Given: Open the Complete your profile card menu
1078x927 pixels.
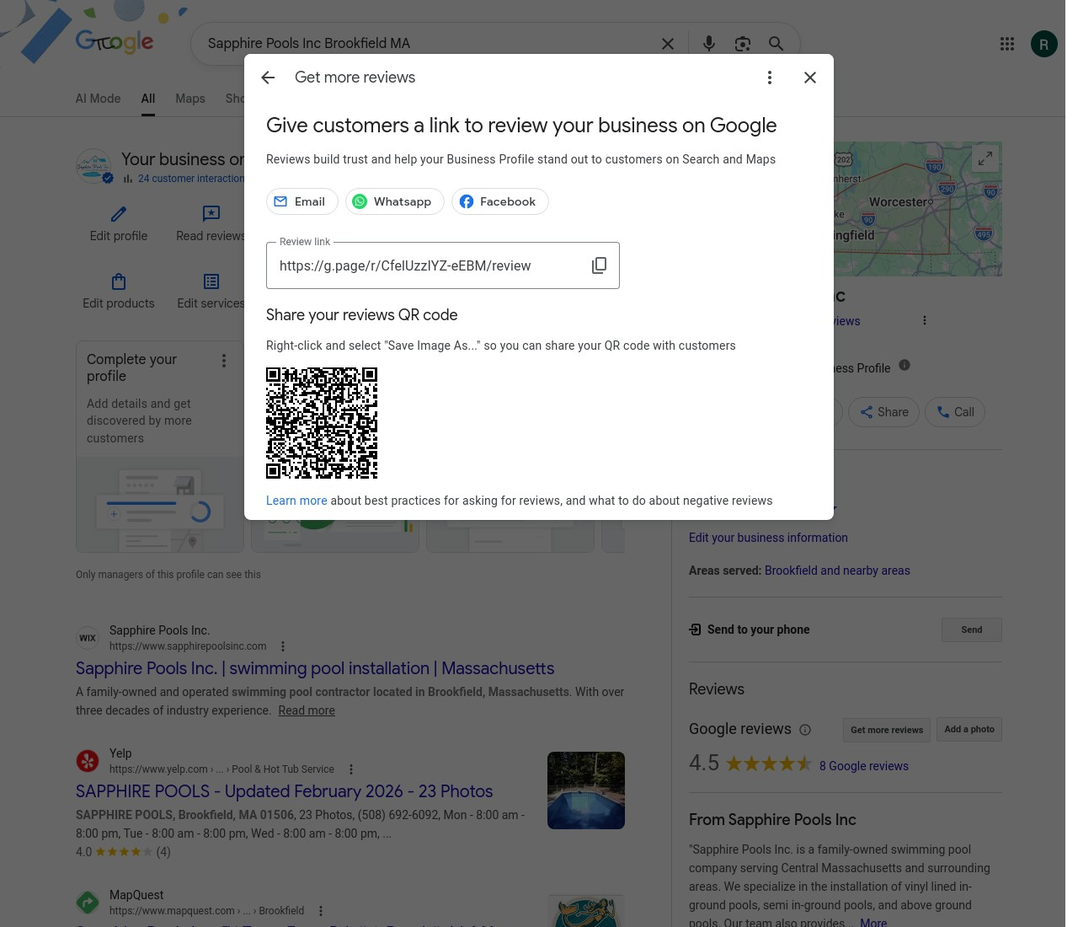Looking at the screenshot, I should click(x=223, y=360).
